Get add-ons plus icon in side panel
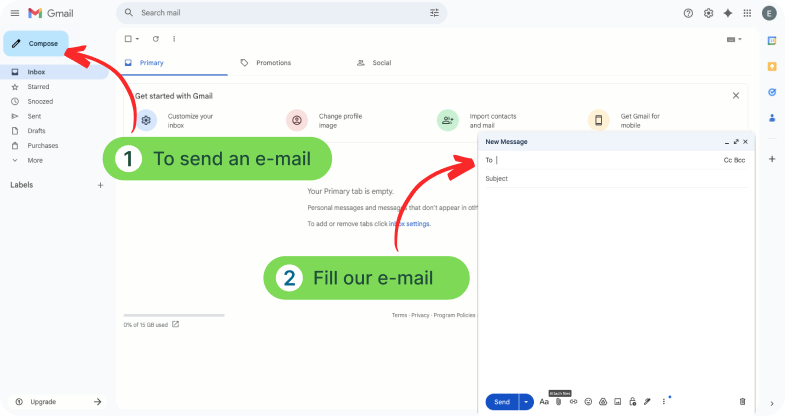This screenshot has height=416, width=785. coord(772,159)
